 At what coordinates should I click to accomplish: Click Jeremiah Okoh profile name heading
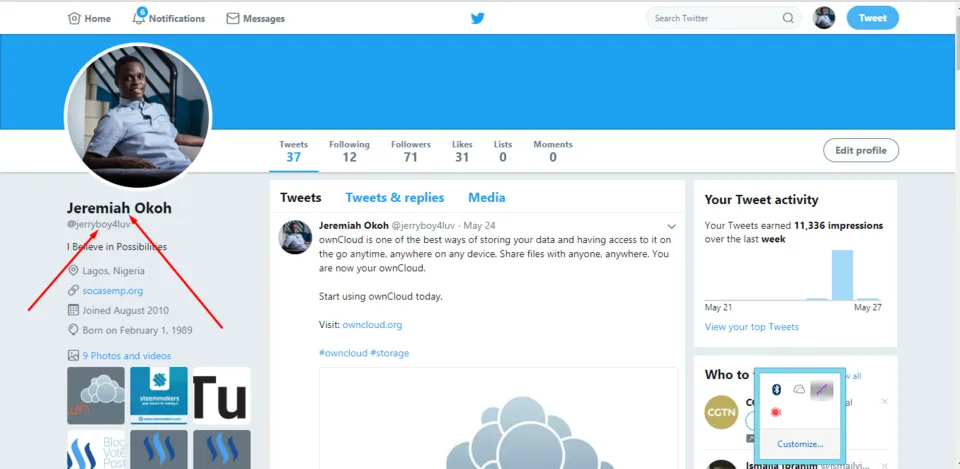119,208
